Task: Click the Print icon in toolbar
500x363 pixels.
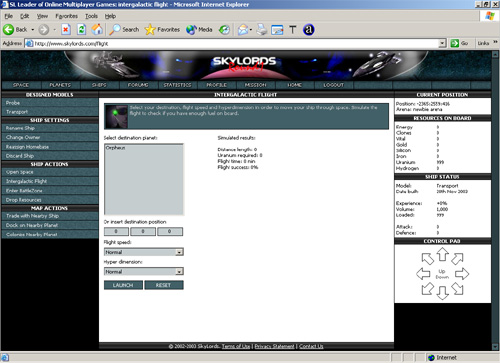Action: (x=262, y=30)
